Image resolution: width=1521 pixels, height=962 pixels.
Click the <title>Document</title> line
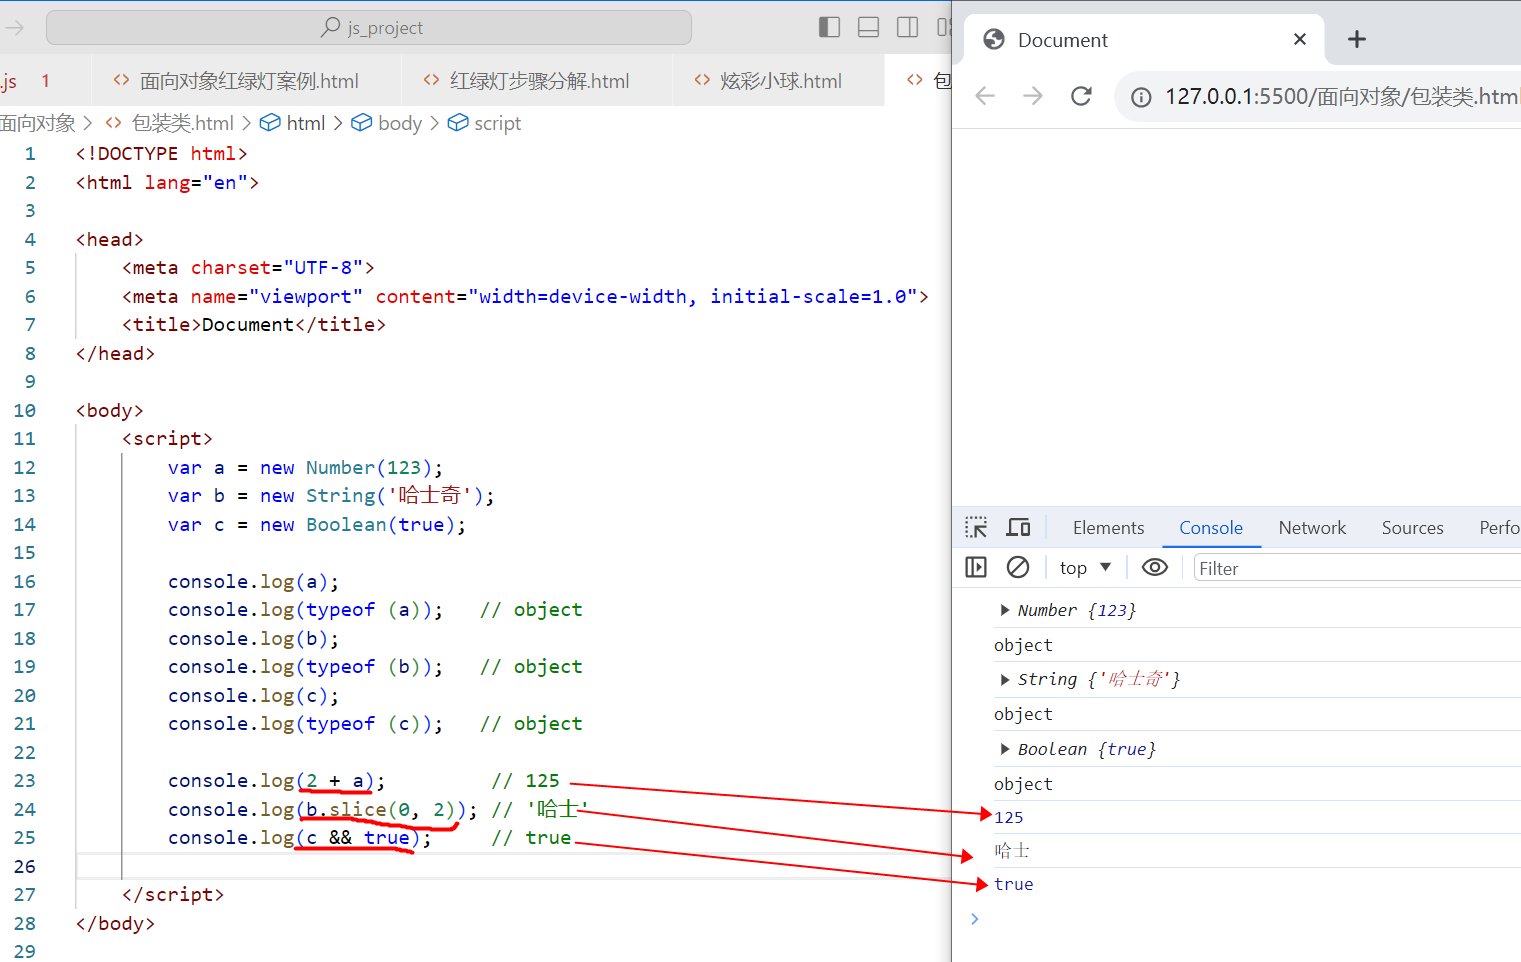(254, 324)
